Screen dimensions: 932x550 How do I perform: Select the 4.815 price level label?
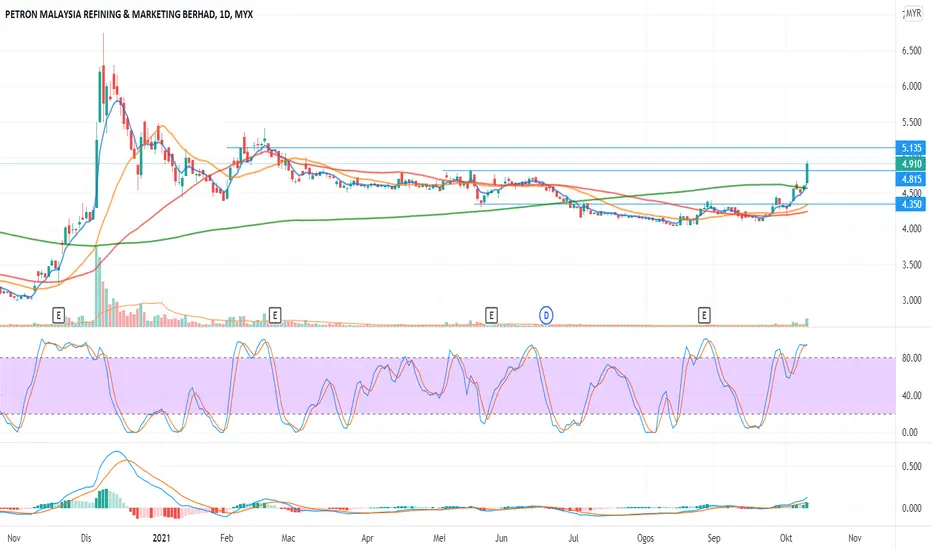point(911,179)
